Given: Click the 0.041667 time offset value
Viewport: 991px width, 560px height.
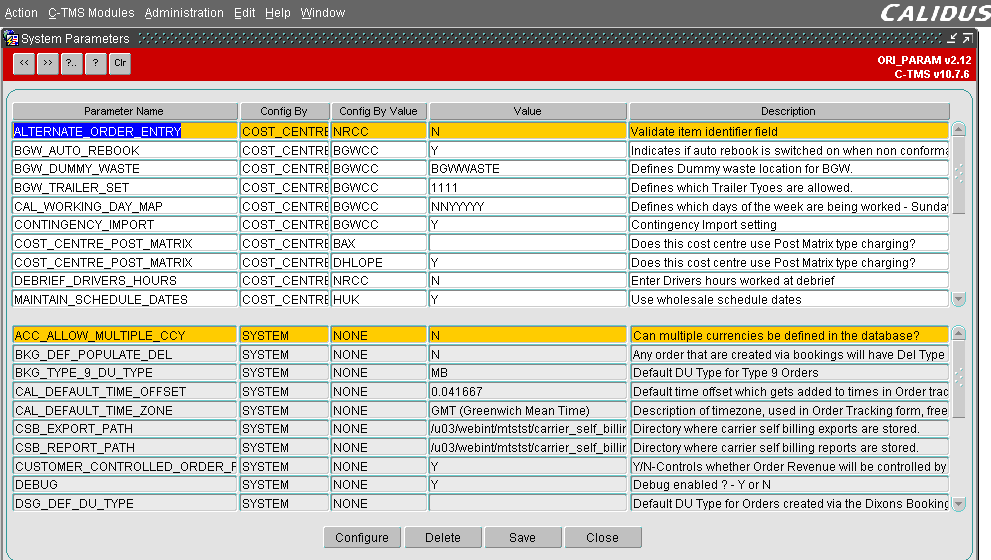Looking at the screenshot, I should 528,392.
